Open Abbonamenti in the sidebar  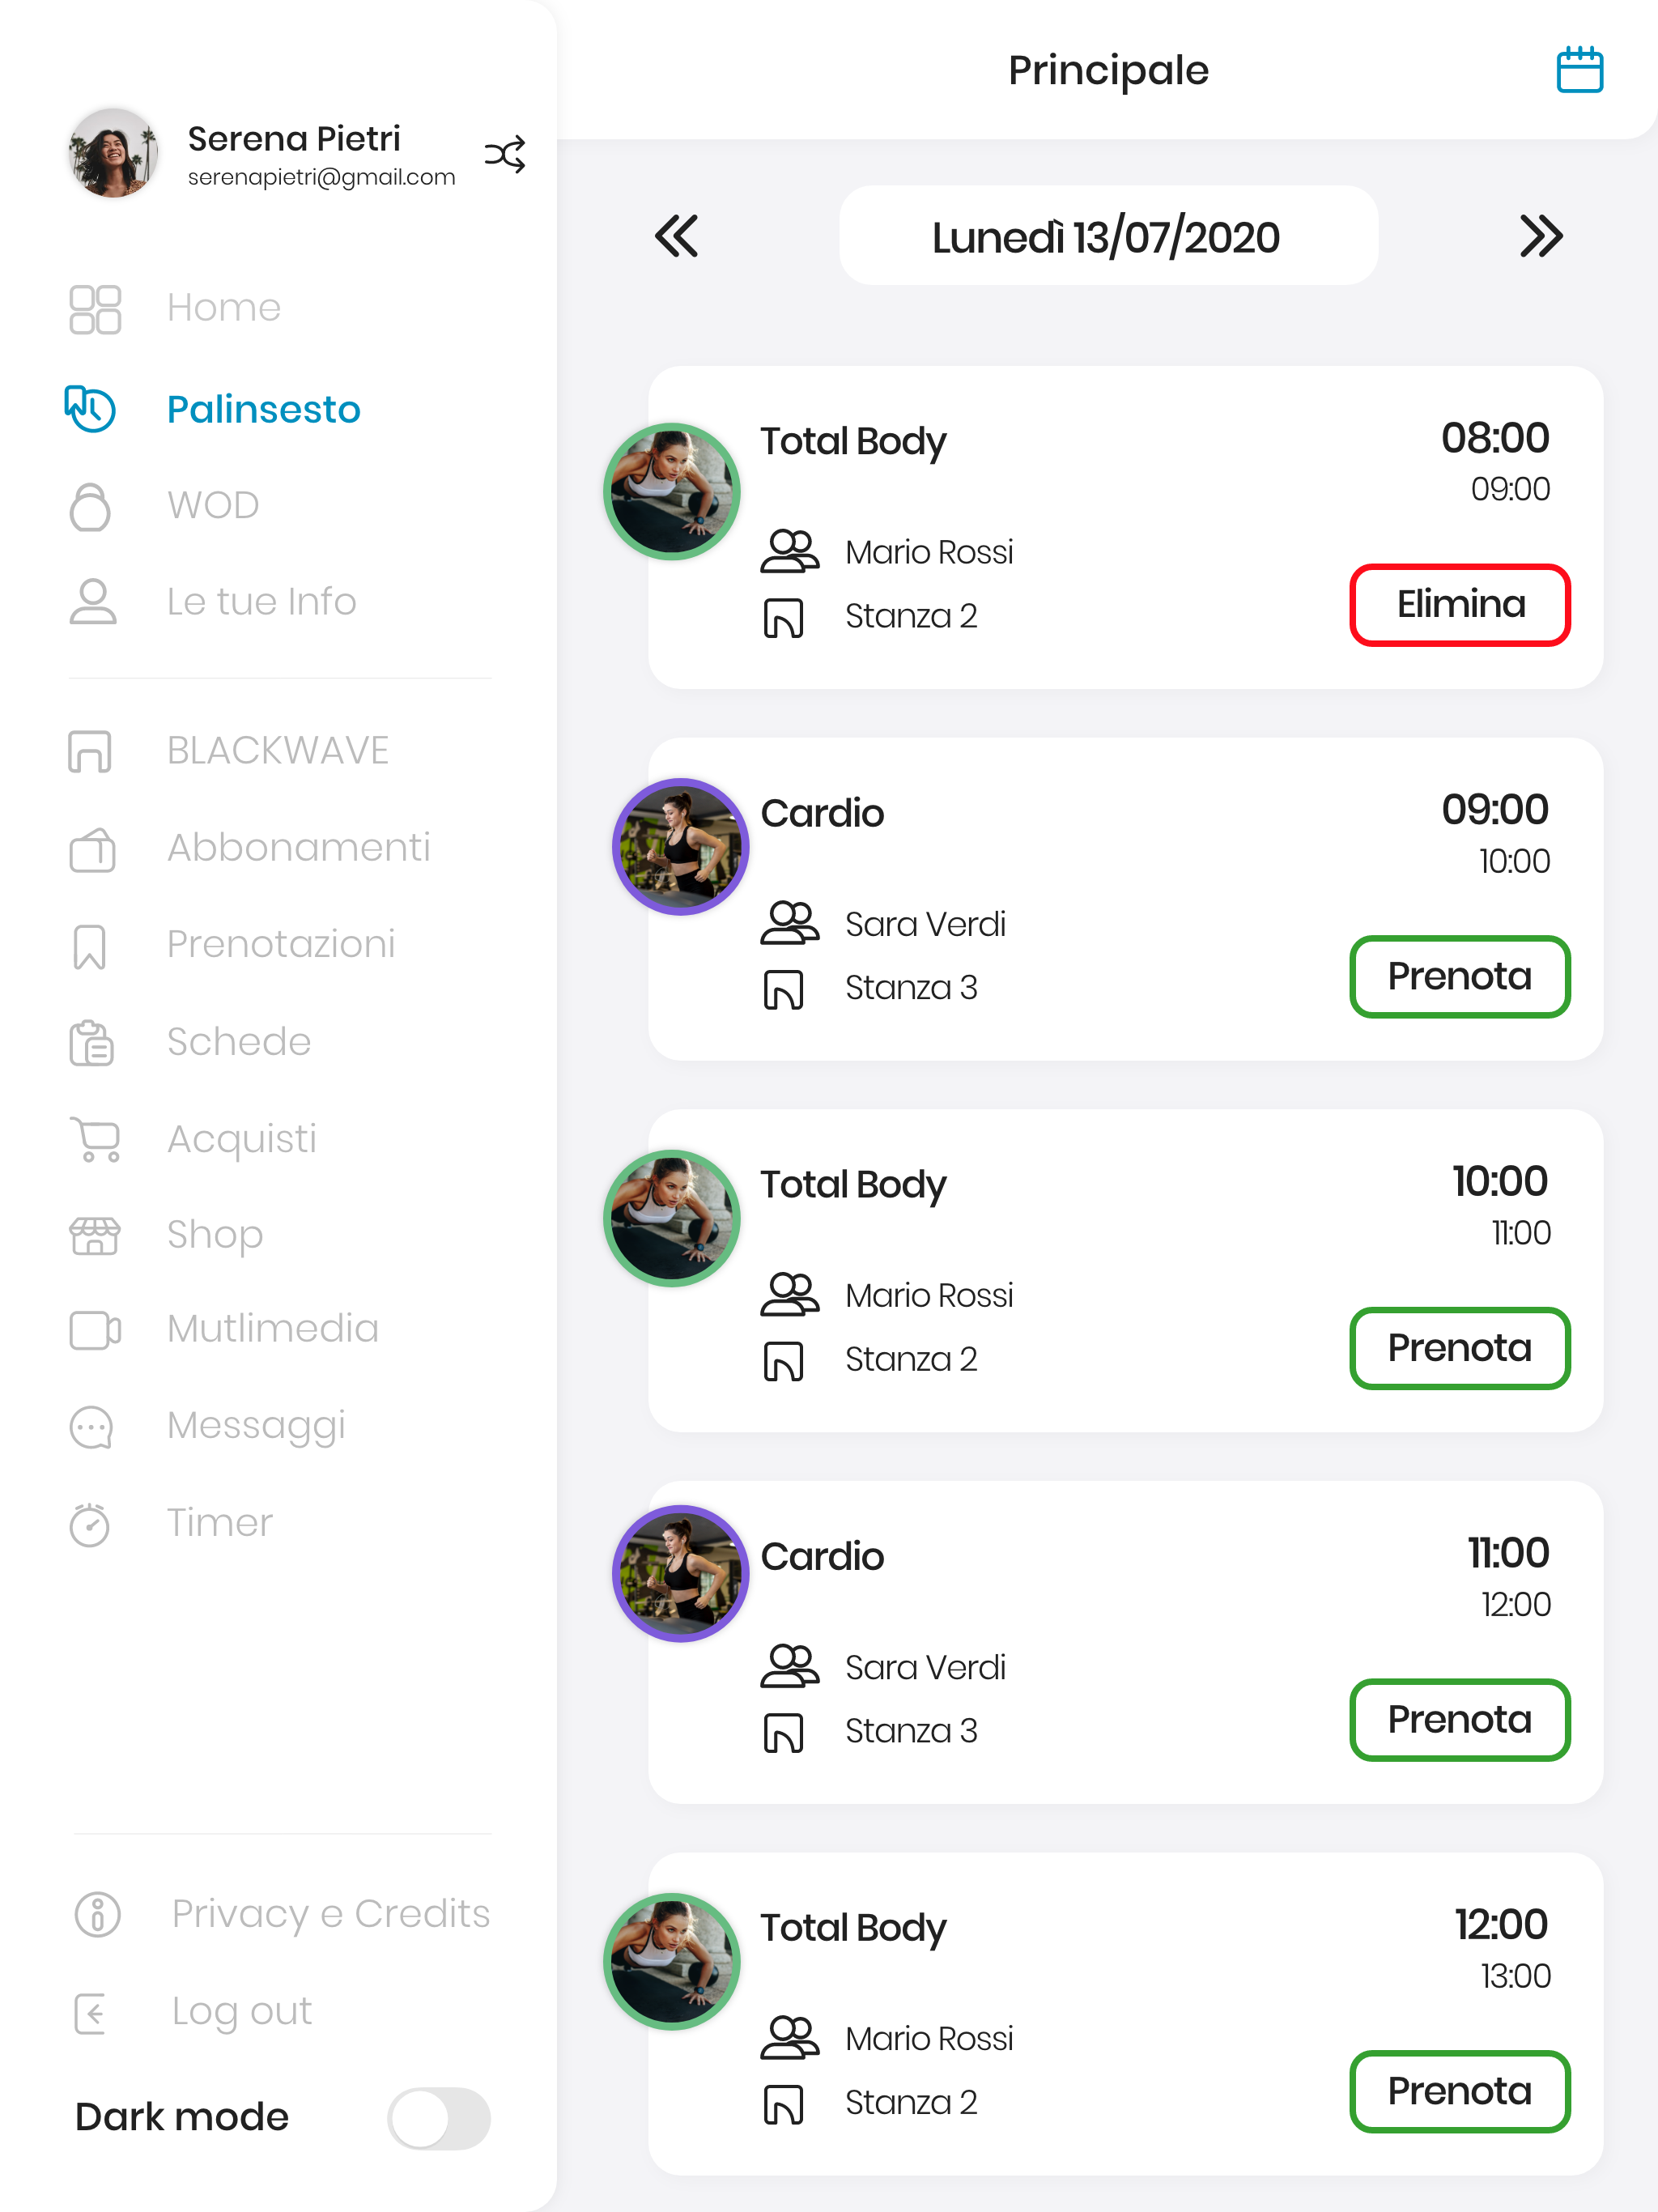pos(298,848)
